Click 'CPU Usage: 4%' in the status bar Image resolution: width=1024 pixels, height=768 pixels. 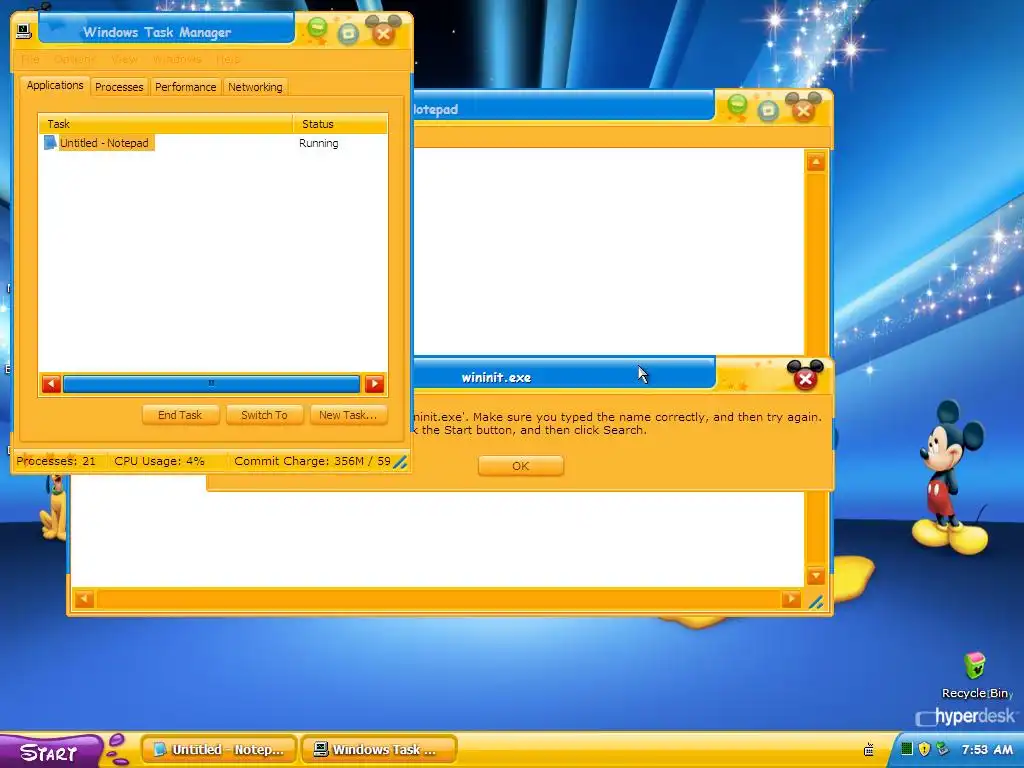point(159,461)
